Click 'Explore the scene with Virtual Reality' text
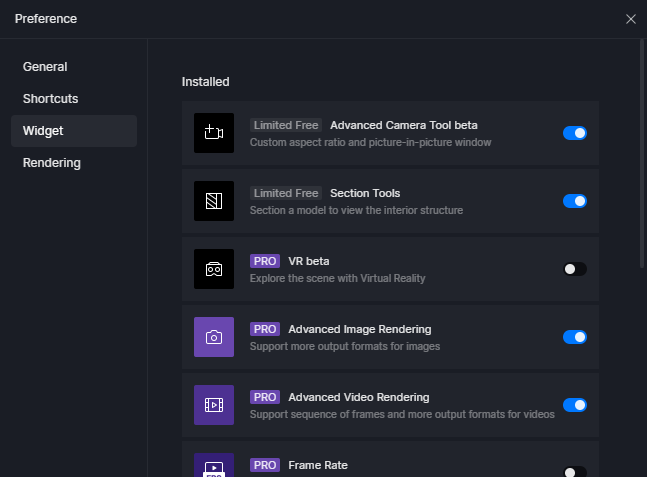This screenshot has width=647, height=477. pyautogui.click(x=338, y=279)
